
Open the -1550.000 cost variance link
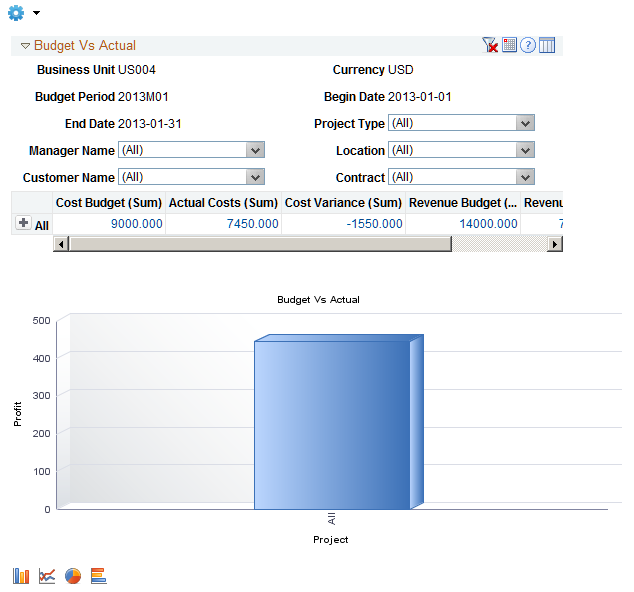tap(374, 224)
